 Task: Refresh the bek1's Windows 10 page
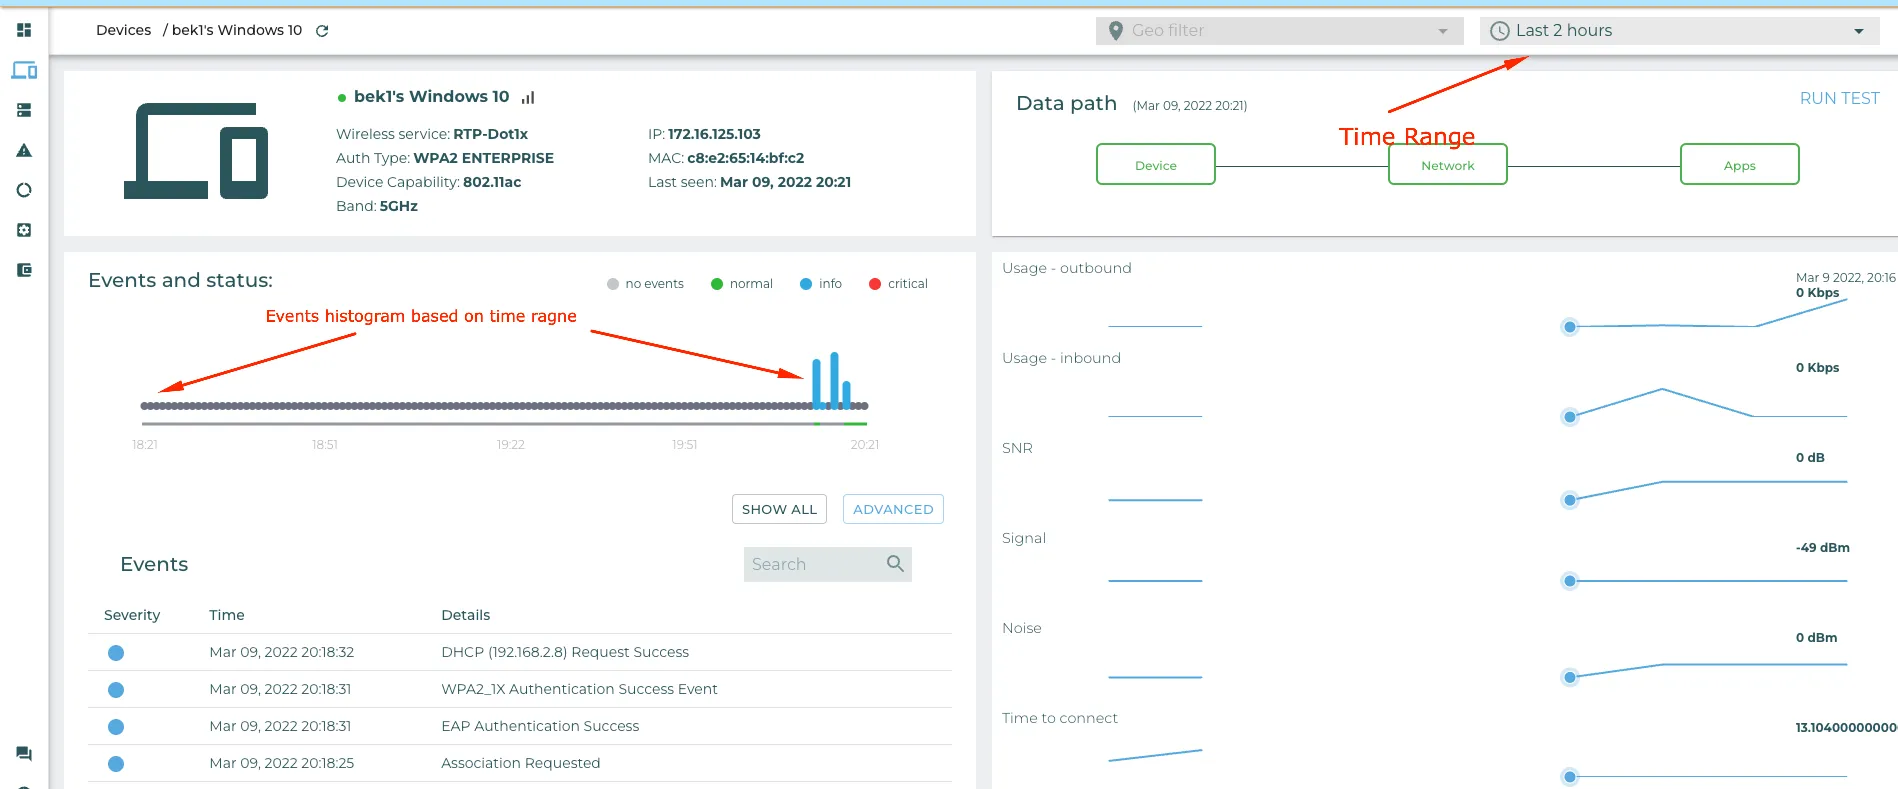(322, 31)
